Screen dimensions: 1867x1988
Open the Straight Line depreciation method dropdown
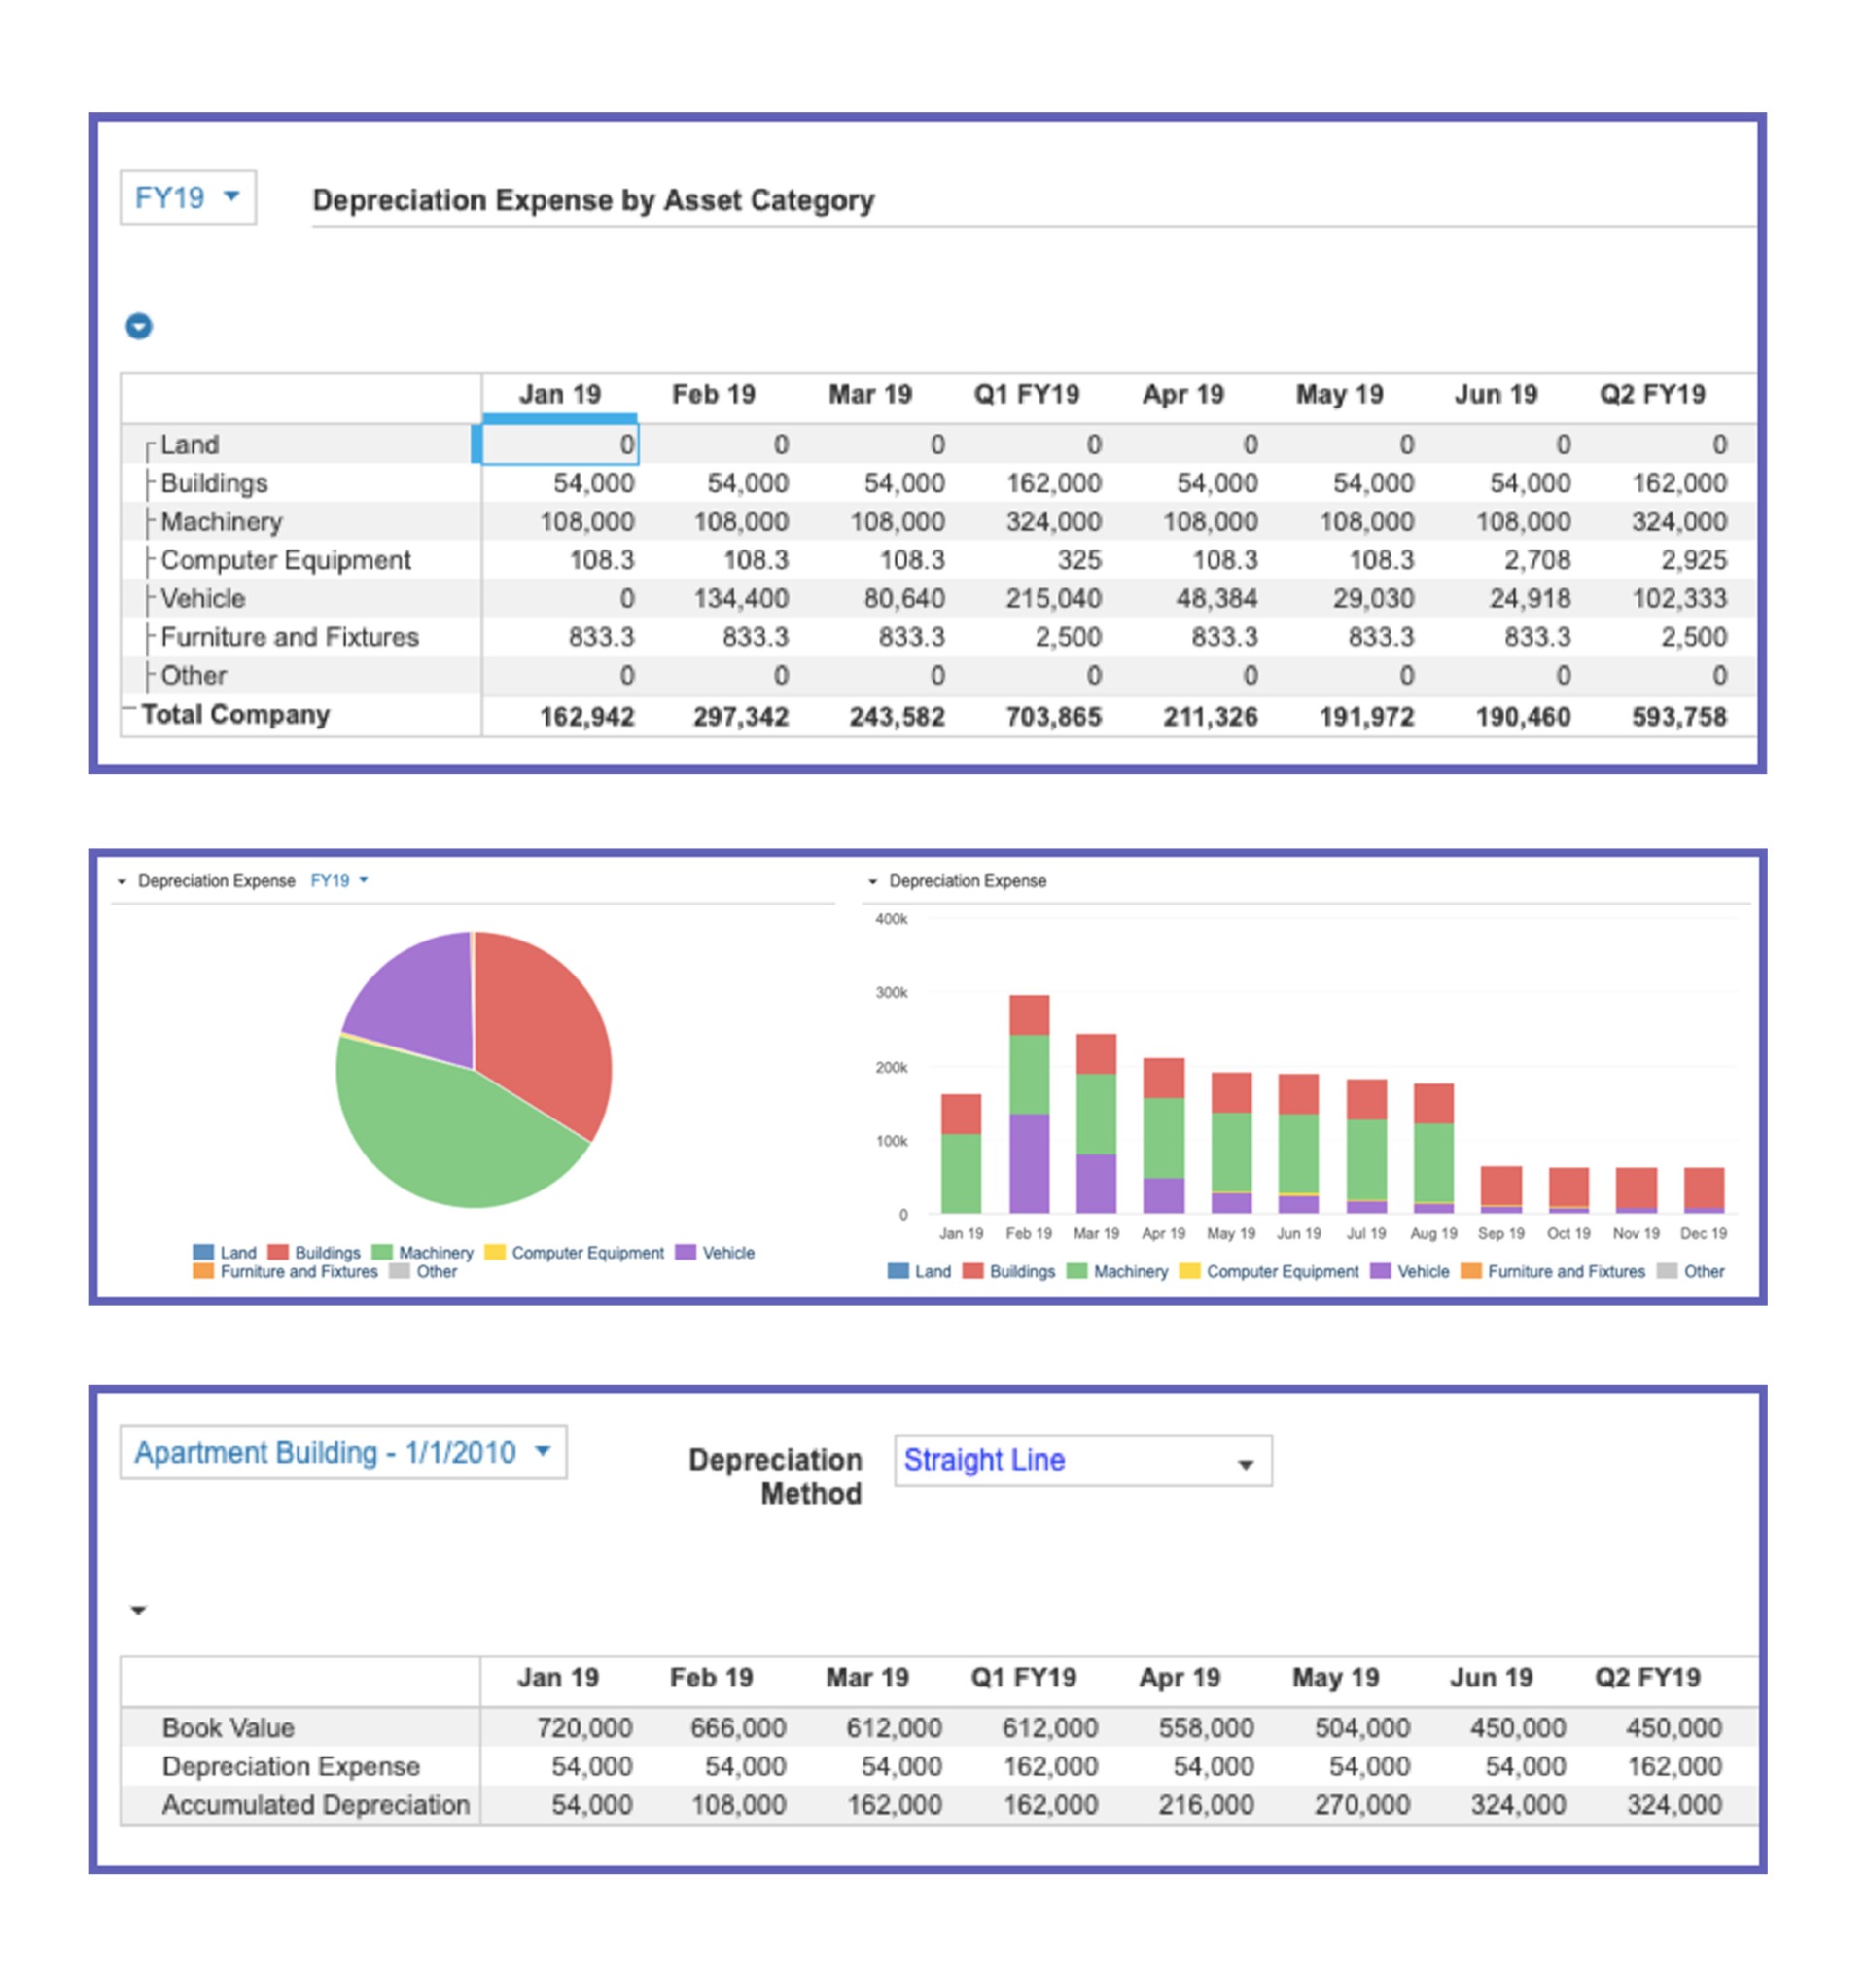pyautogui.click(x=1082, y=1461)
